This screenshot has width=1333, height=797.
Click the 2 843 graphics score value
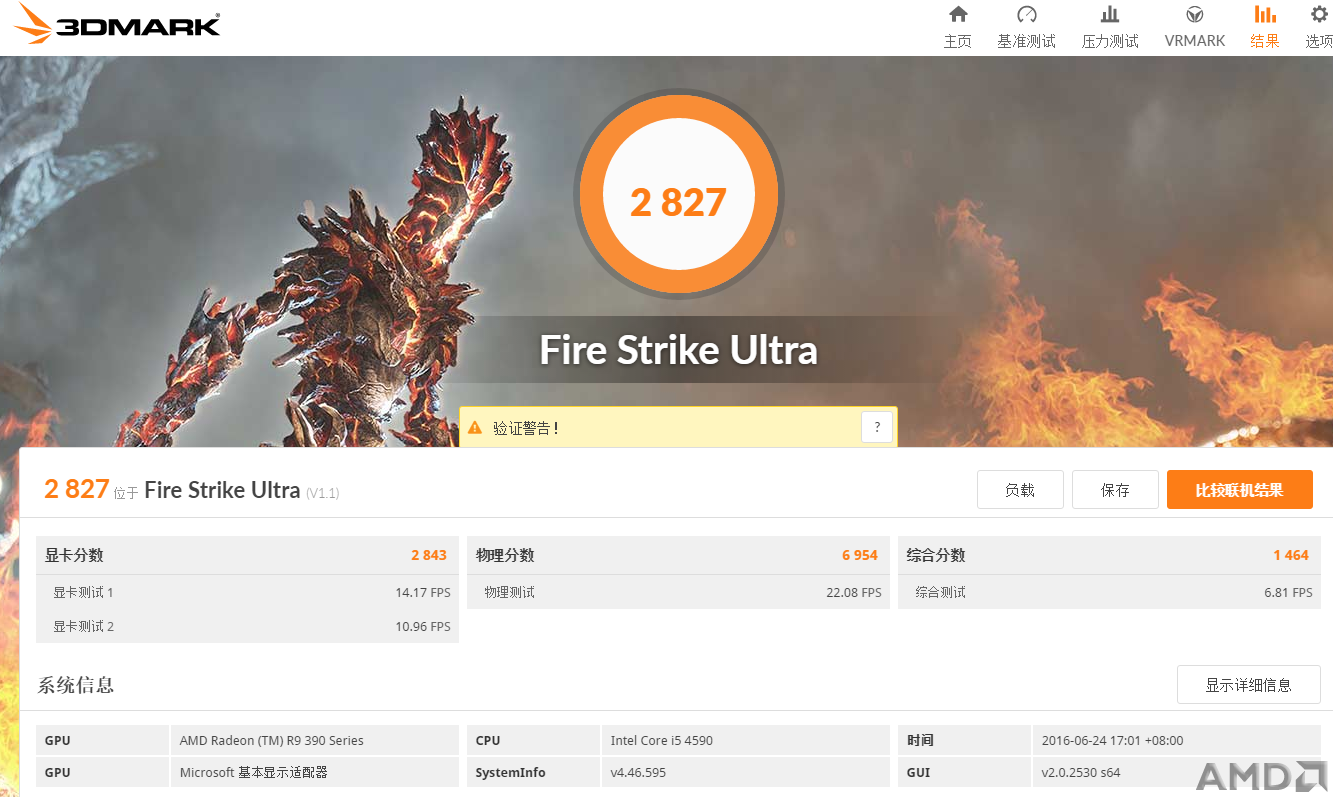(429, 555)
